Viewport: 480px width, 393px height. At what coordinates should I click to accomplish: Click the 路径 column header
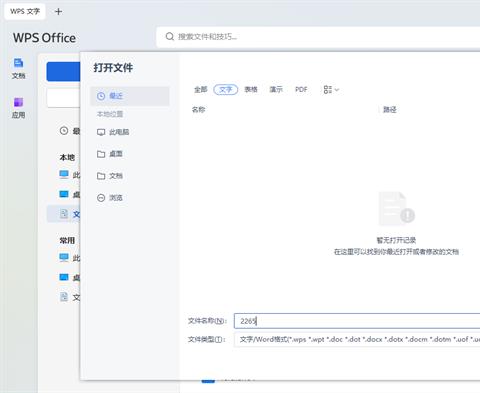tap(390, 109)
